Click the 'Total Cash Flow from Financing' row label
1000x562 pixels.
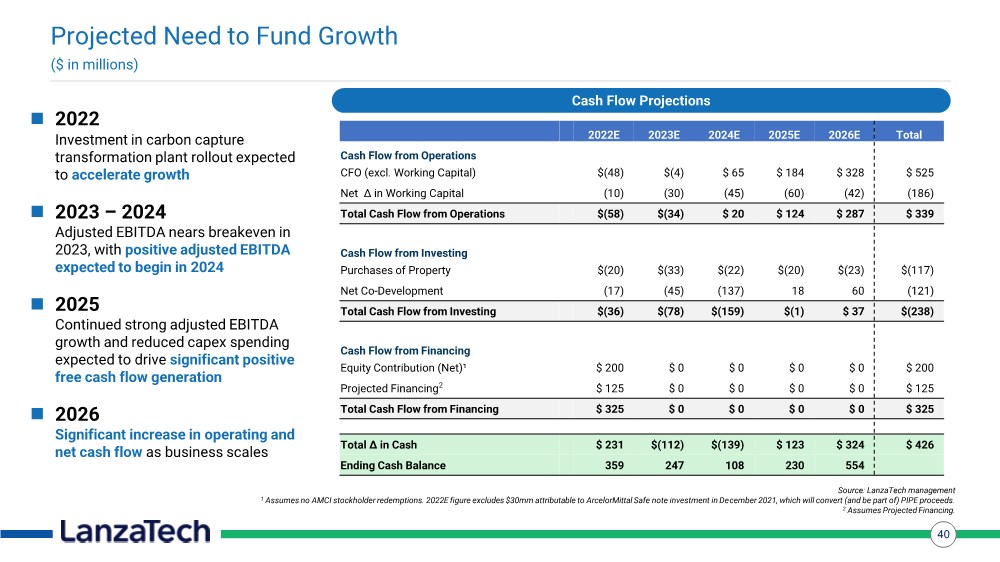point(419,409)
